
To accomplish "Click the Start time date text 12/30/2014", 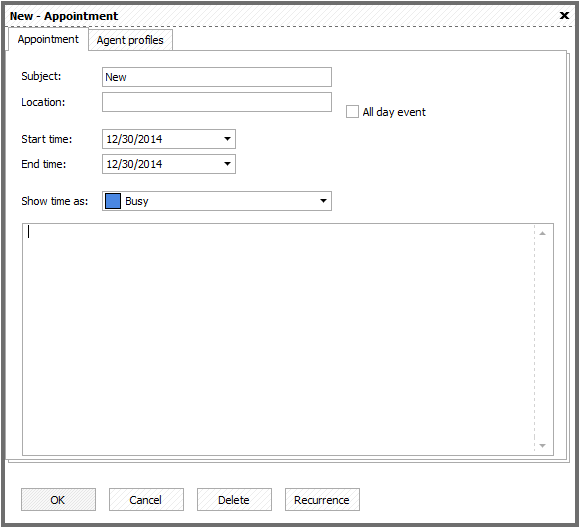I will point(134,139).
